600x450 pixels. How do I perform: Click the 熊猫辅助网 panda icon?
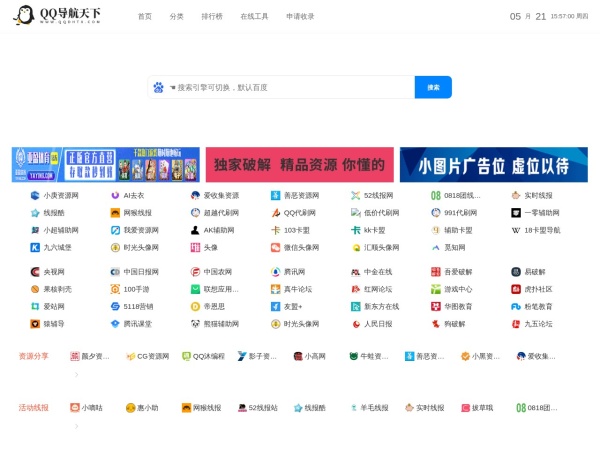[x=195, y=324]
